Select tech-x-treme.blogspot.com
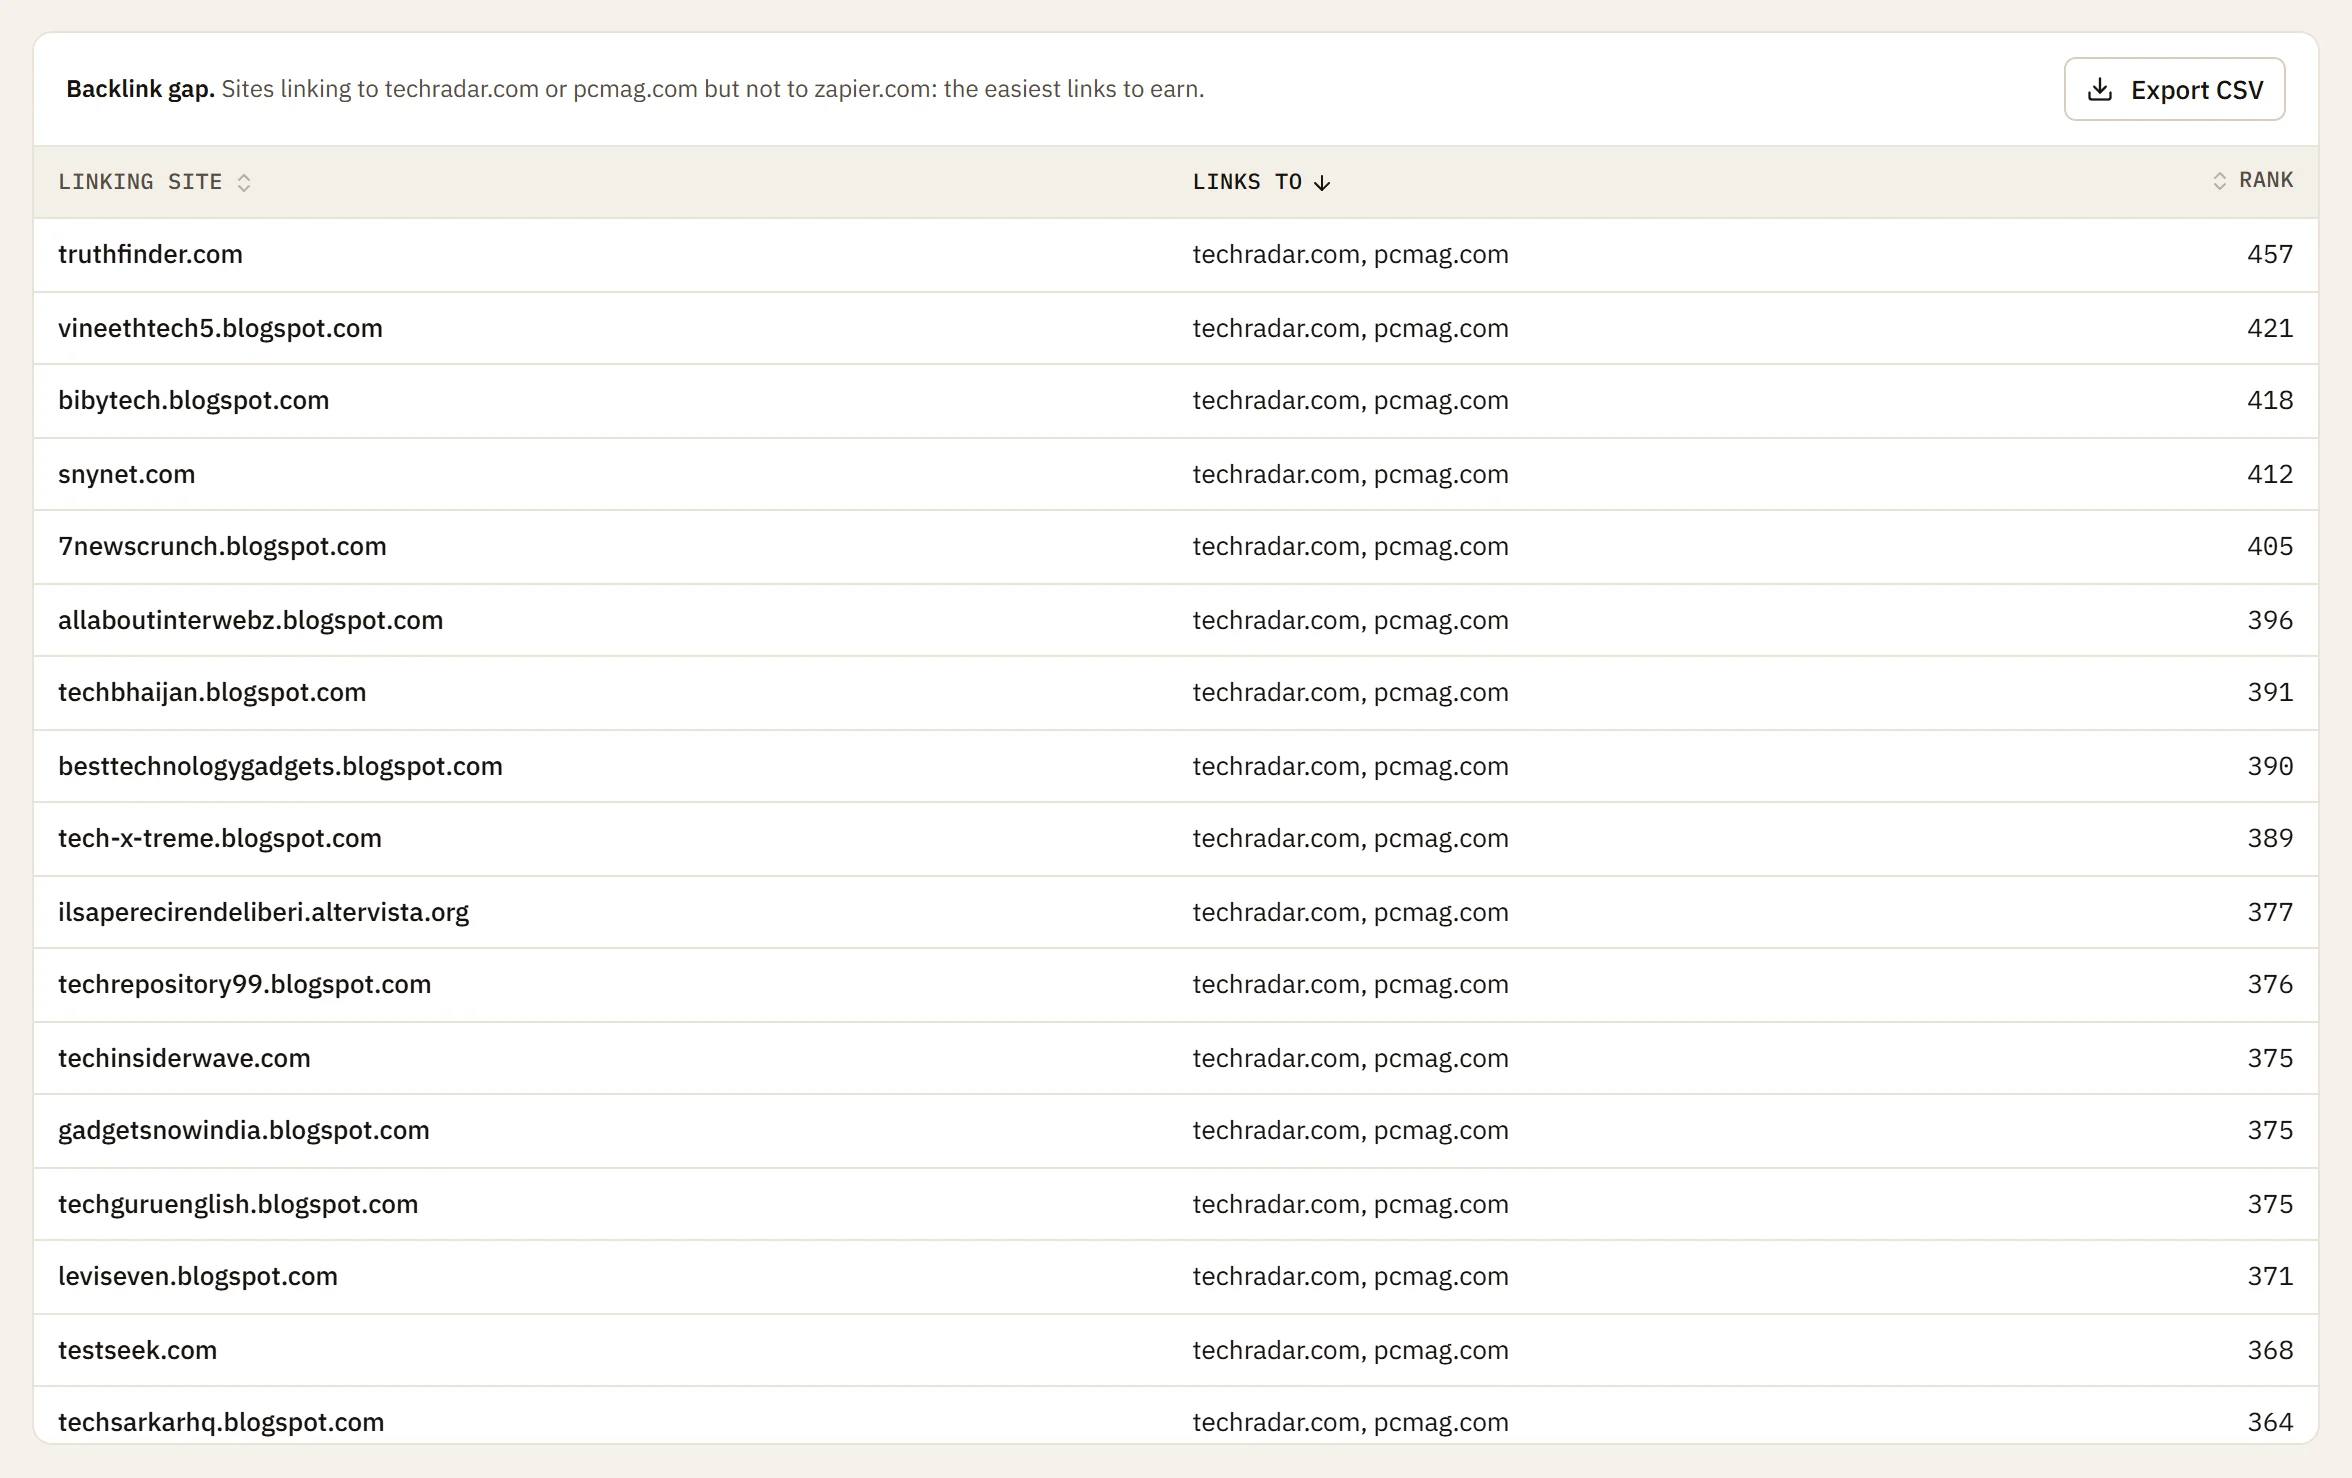Image resolution: width=2352 pixels, height=1478 pixels. pyautogui.click(x=220, y=838)
